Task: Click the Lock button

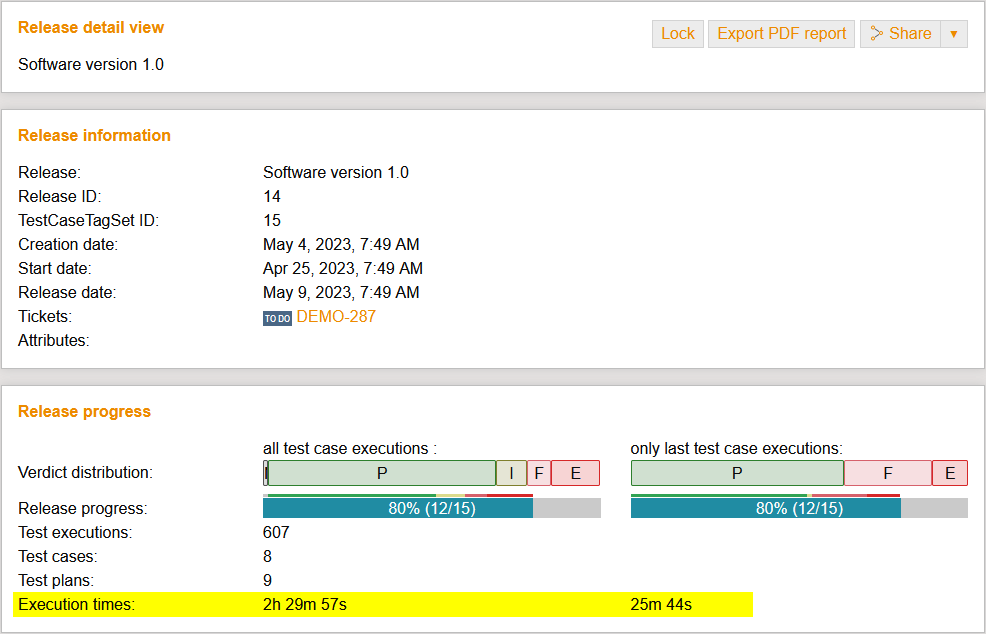Action: click(x=677, y=34)
